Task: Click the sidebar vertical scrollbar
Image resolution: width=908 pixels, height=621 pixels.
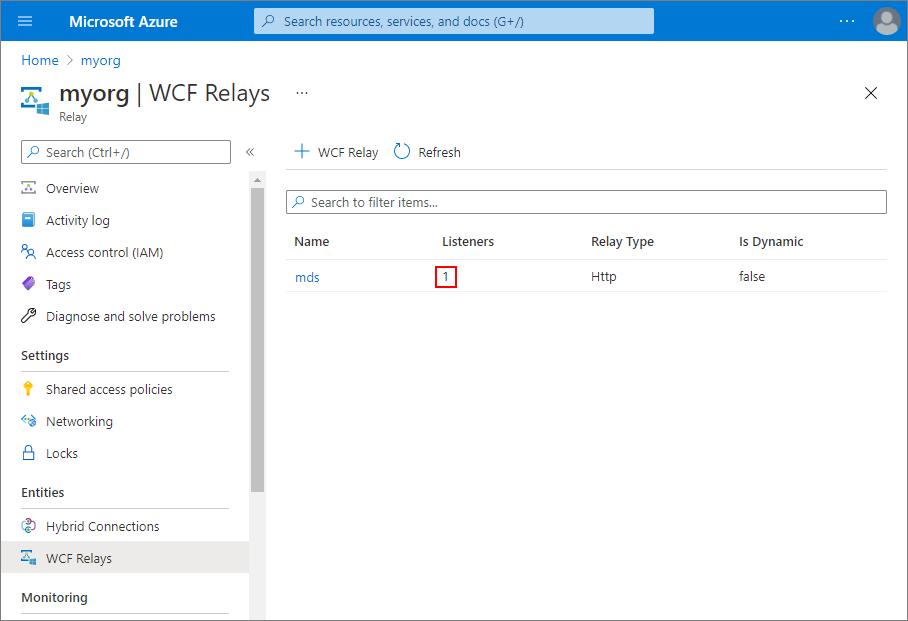Action: coord(257,340)
